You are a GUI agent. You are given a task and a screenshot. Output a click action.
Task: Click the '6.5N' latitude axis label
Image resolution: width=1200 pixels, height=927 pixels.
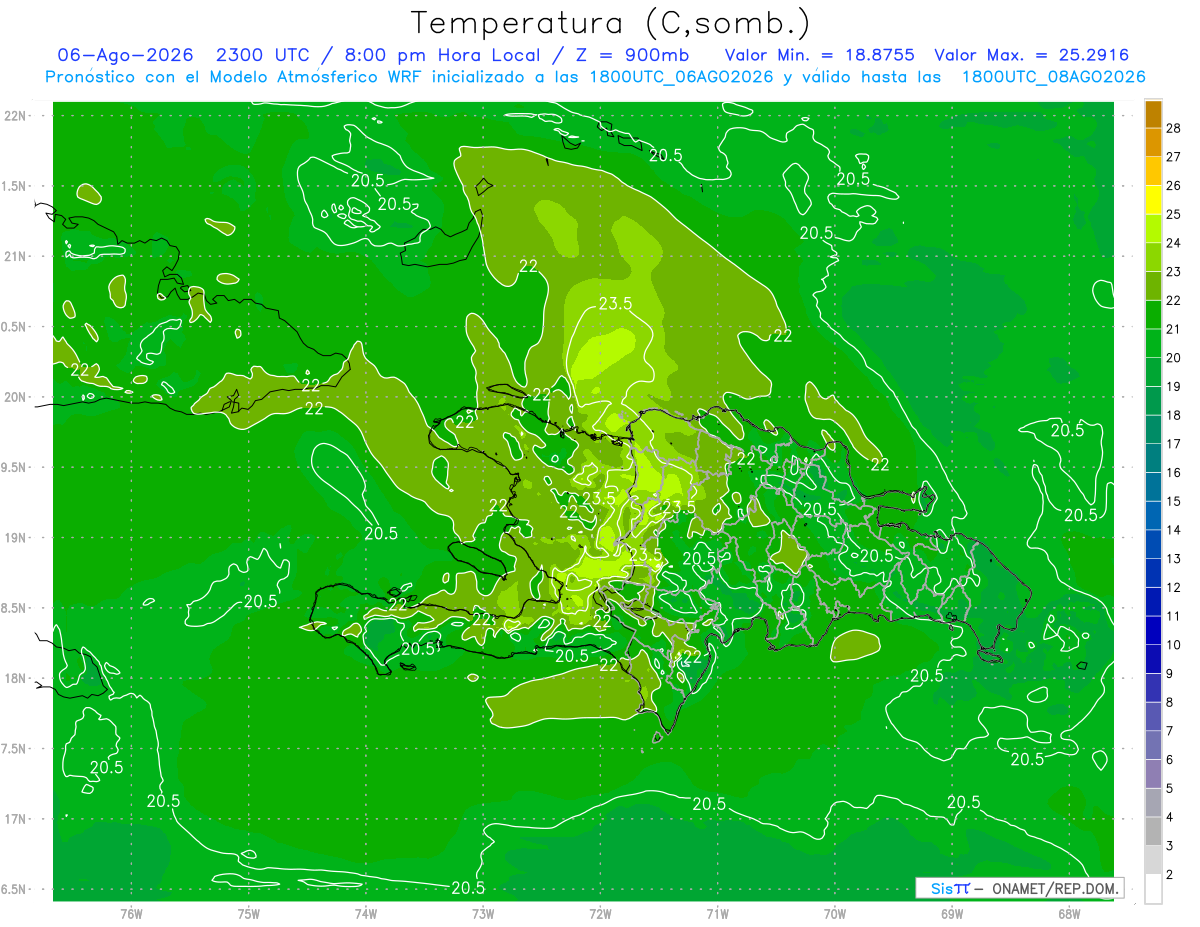point(15,890)
